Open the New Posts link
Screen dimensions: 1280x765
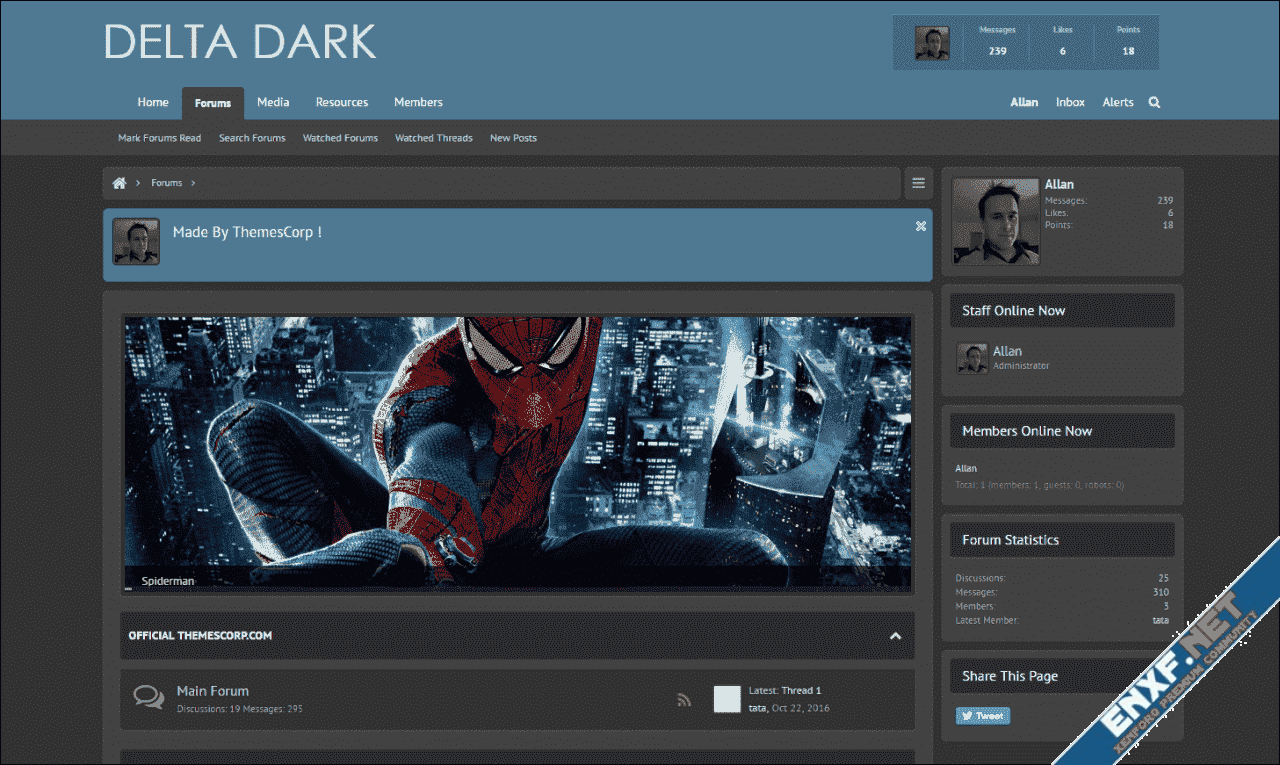(513, 138)
